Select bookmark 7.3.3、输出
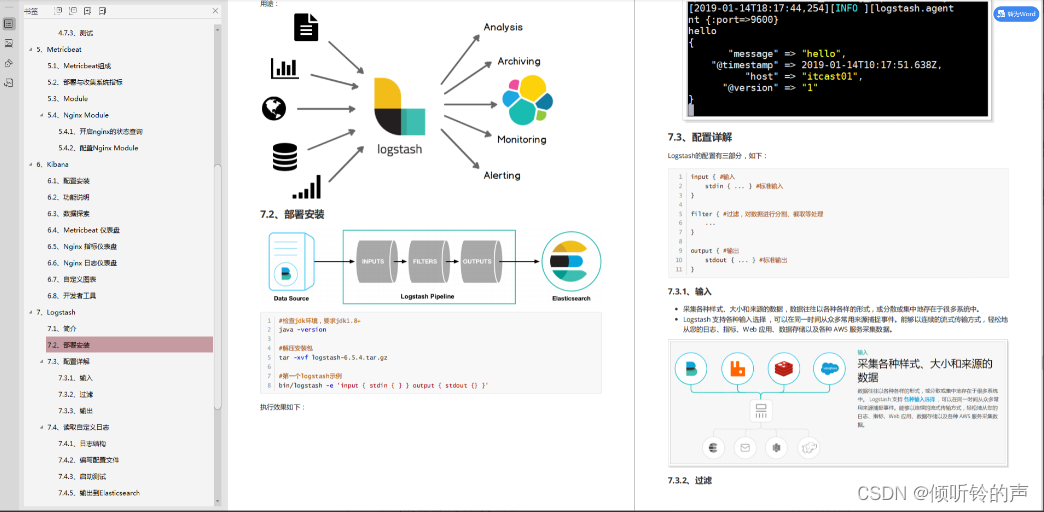Viewport: 1044px width, 512px height. (76, 410)
